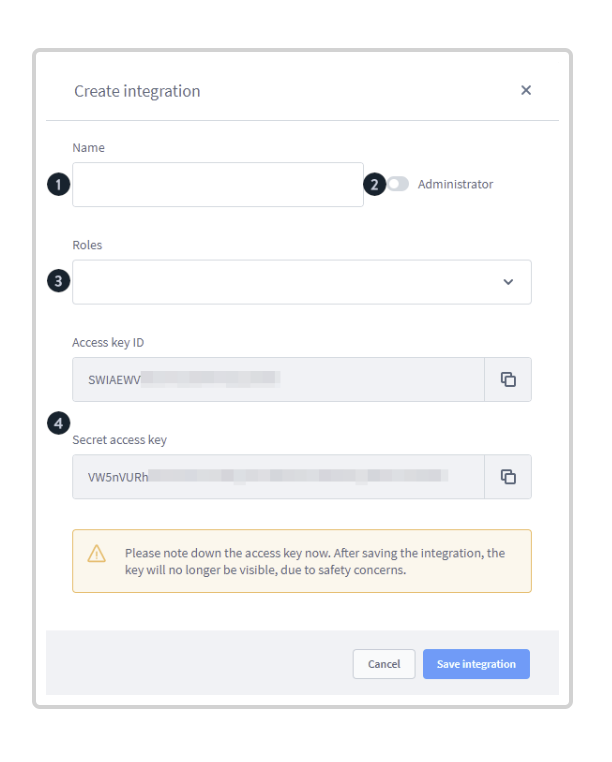Viewport: 612px width, 762px height.
Task: Close the Create integration dialog
Action: (x=525, y=90)
